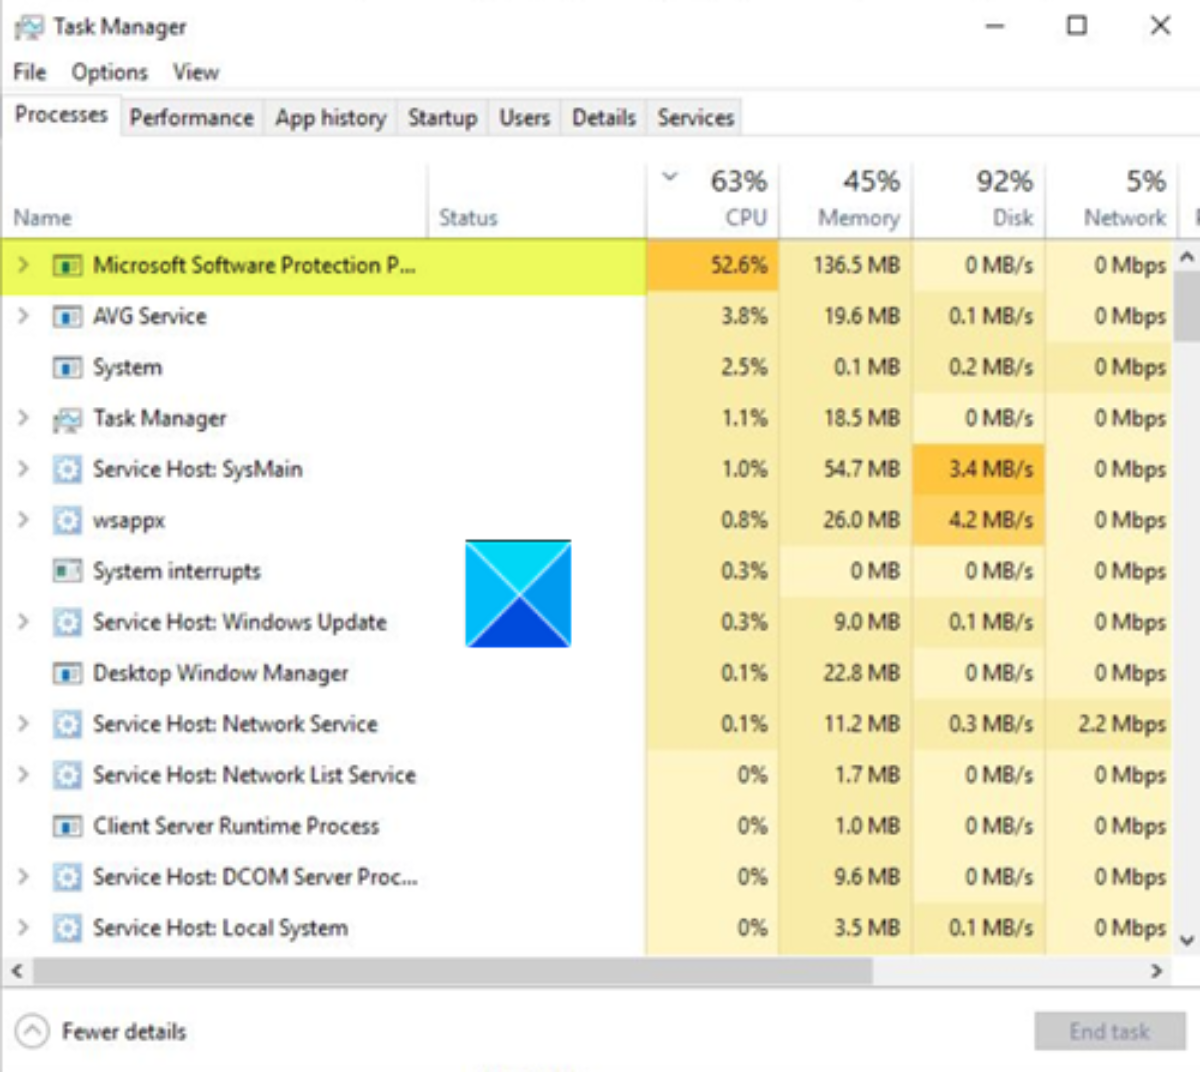Click the 52.6% CPU usage cell

click(x=714, y=265)
